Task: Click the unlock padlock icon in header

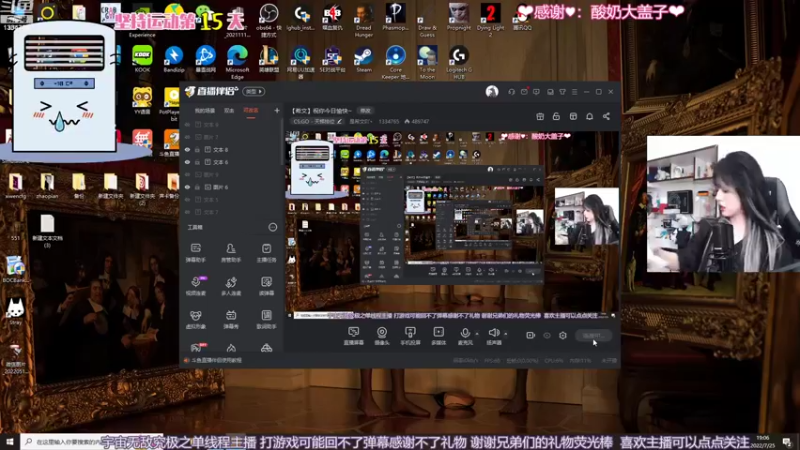Action: point(556,116)
